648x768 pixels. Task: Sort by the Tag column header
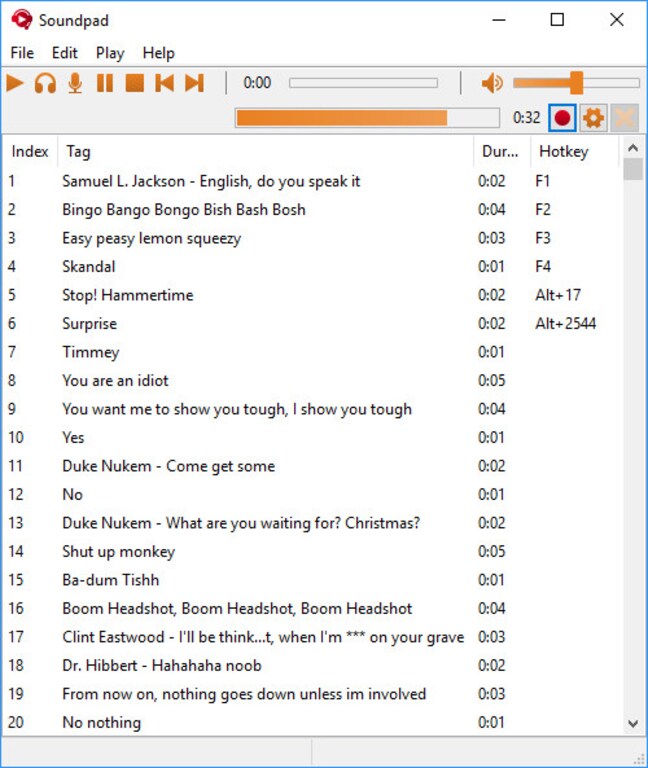(x=266, y=151)
